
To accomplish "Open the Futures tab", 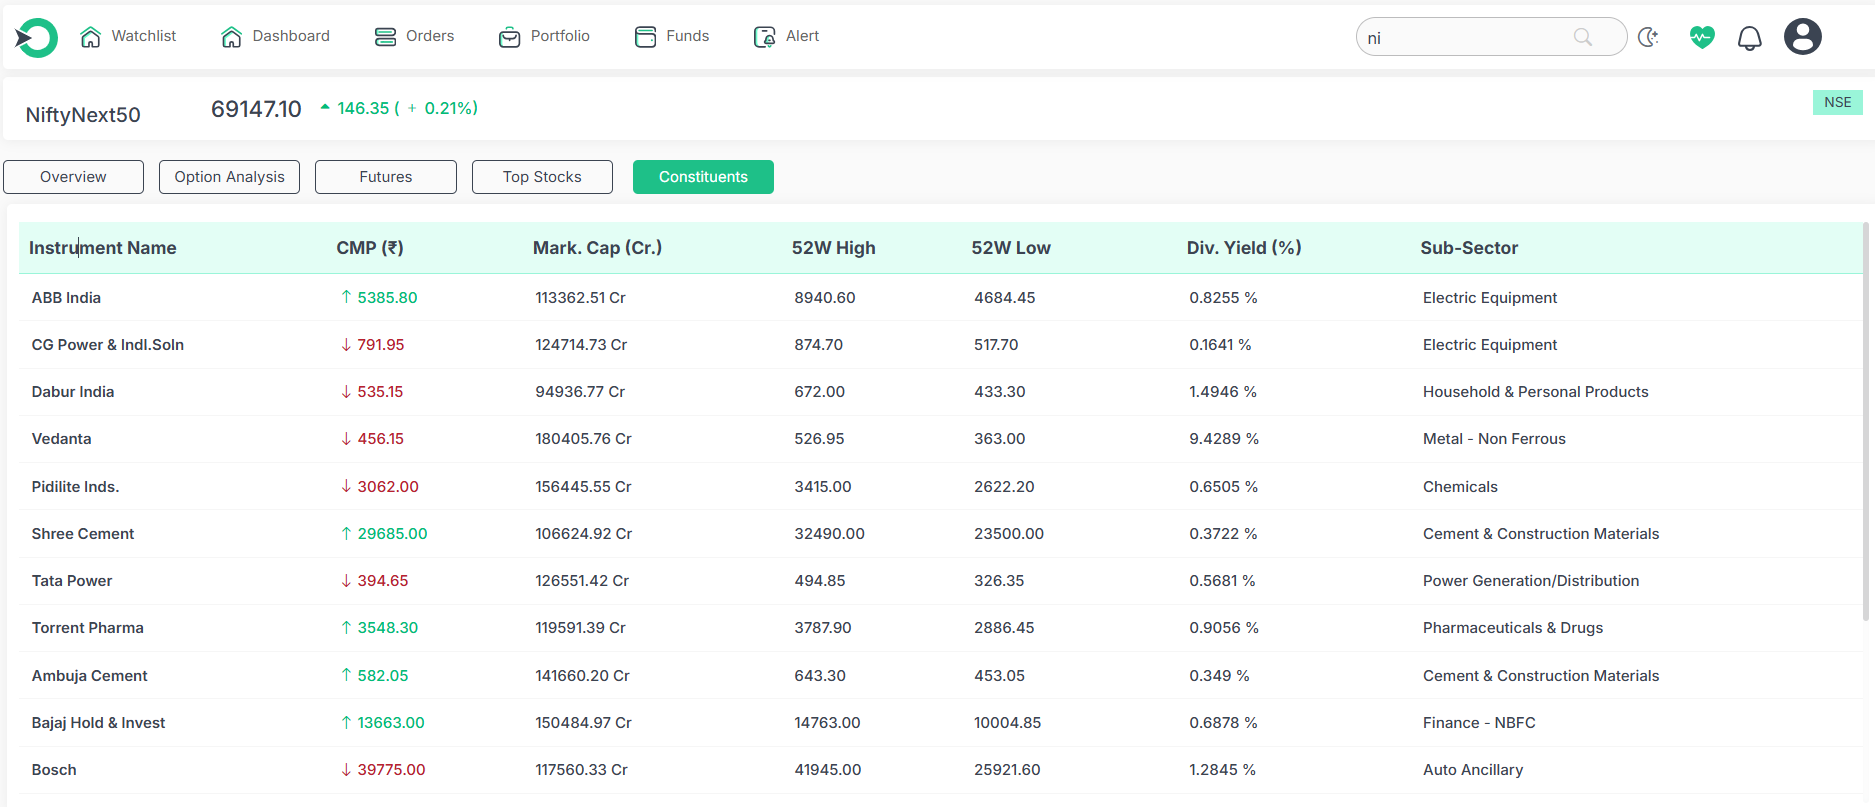I will (385, 177).
